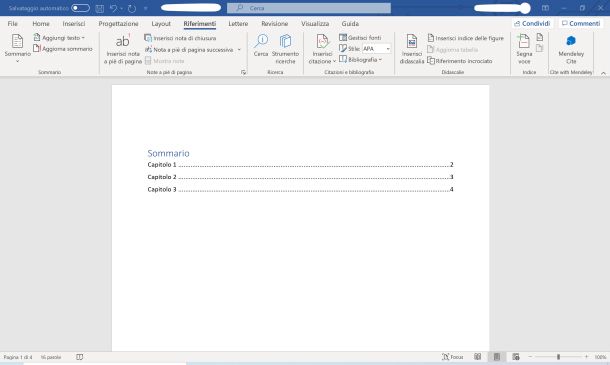Open the Visualizza tab
Screen dimensions: 610x365
coord(315,23)
